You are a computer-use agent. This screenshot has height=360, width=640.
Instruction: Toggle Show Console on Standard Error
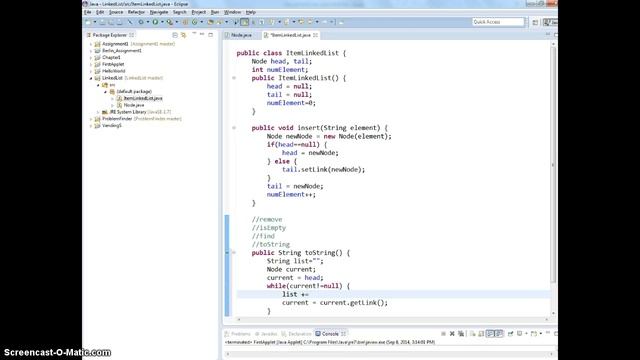[x=499, y=334]
